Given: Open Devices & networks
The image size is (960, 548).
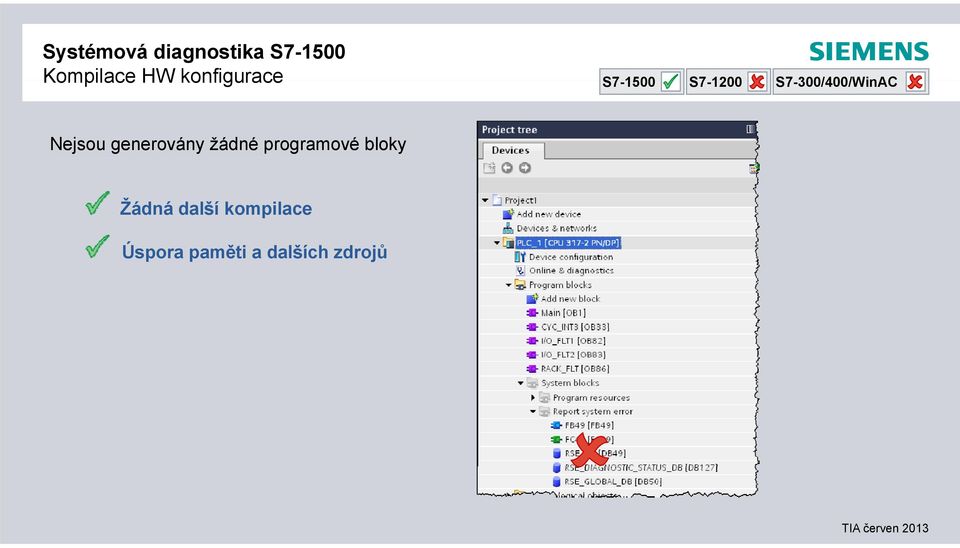Looking at the screenshot, I should (557, 228).
